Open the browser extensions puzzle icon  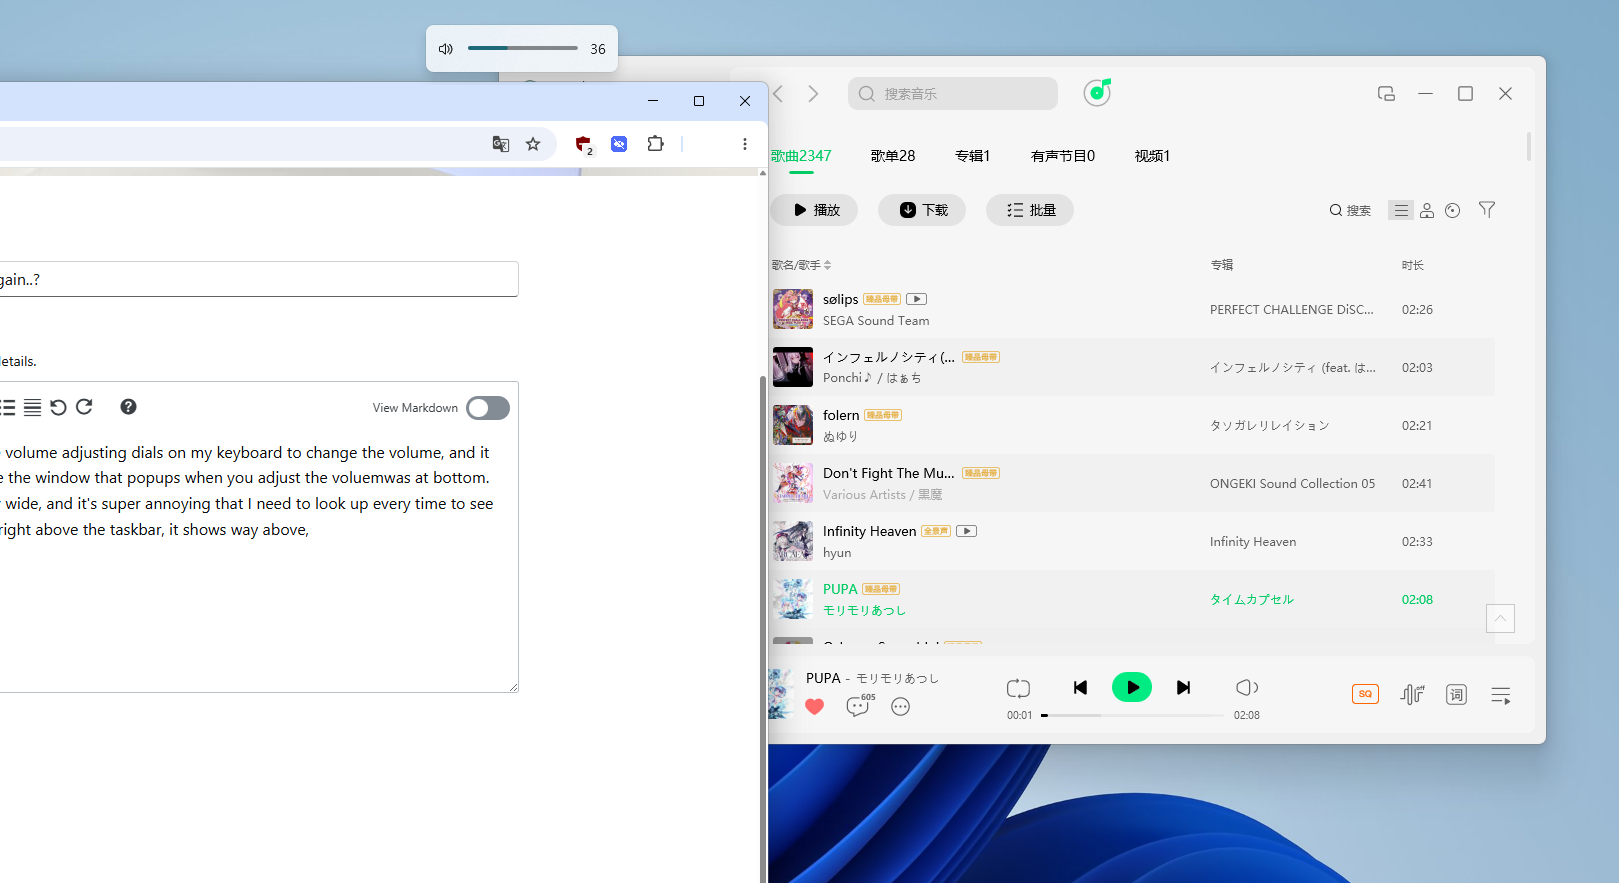pos(655,144)
